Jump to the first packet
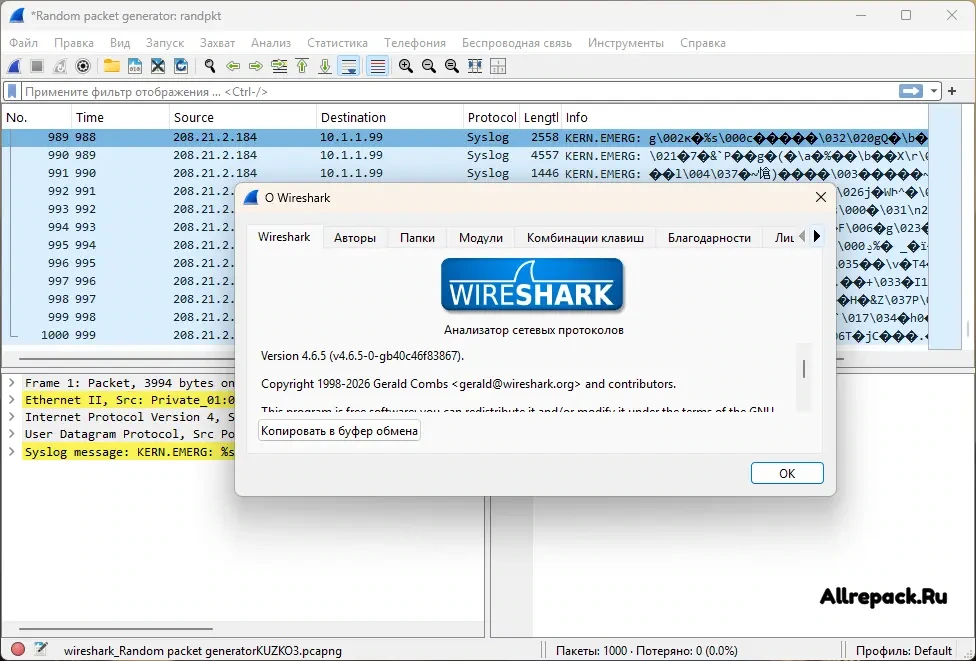Image resolution: width=976 pixels, height=661 pixels. [302, 66]
